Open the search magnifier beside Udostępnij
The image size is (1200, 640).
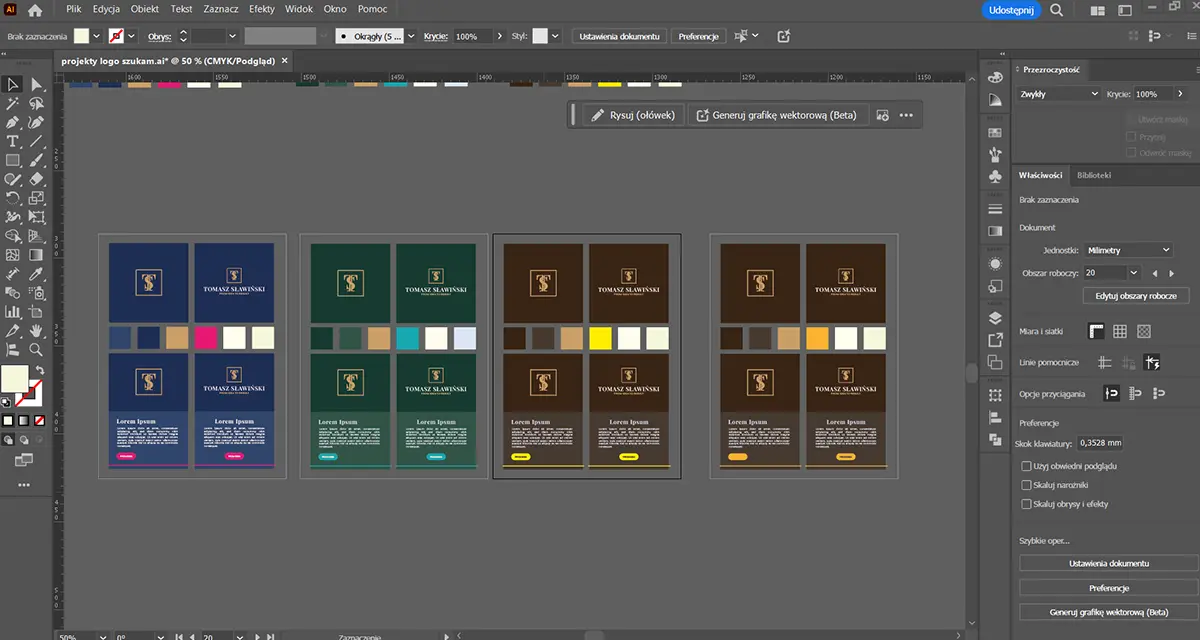[1057, 10]
